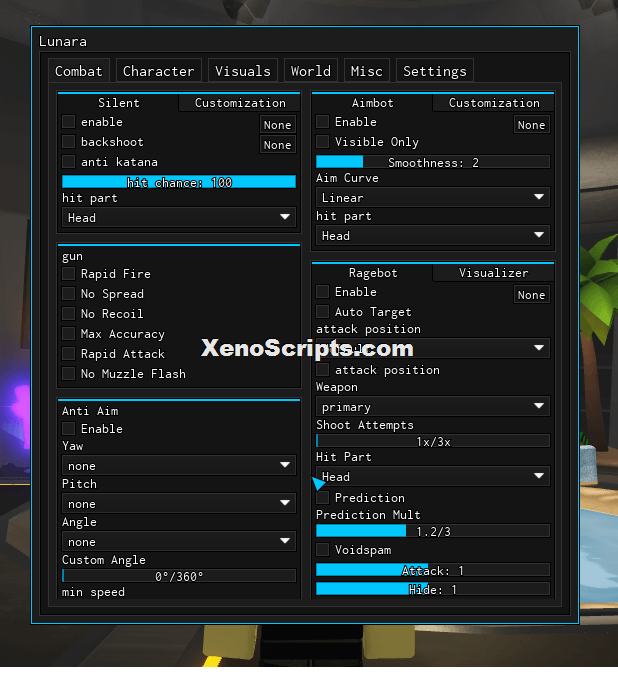
Task: Tick the Anti Aim Enable checkbox
Action: [68, 429]
